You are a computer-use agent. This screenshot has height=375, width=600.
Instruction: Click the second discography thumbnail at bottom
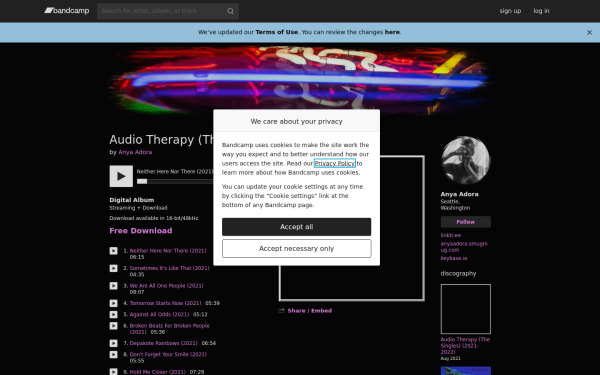point(466,370)
